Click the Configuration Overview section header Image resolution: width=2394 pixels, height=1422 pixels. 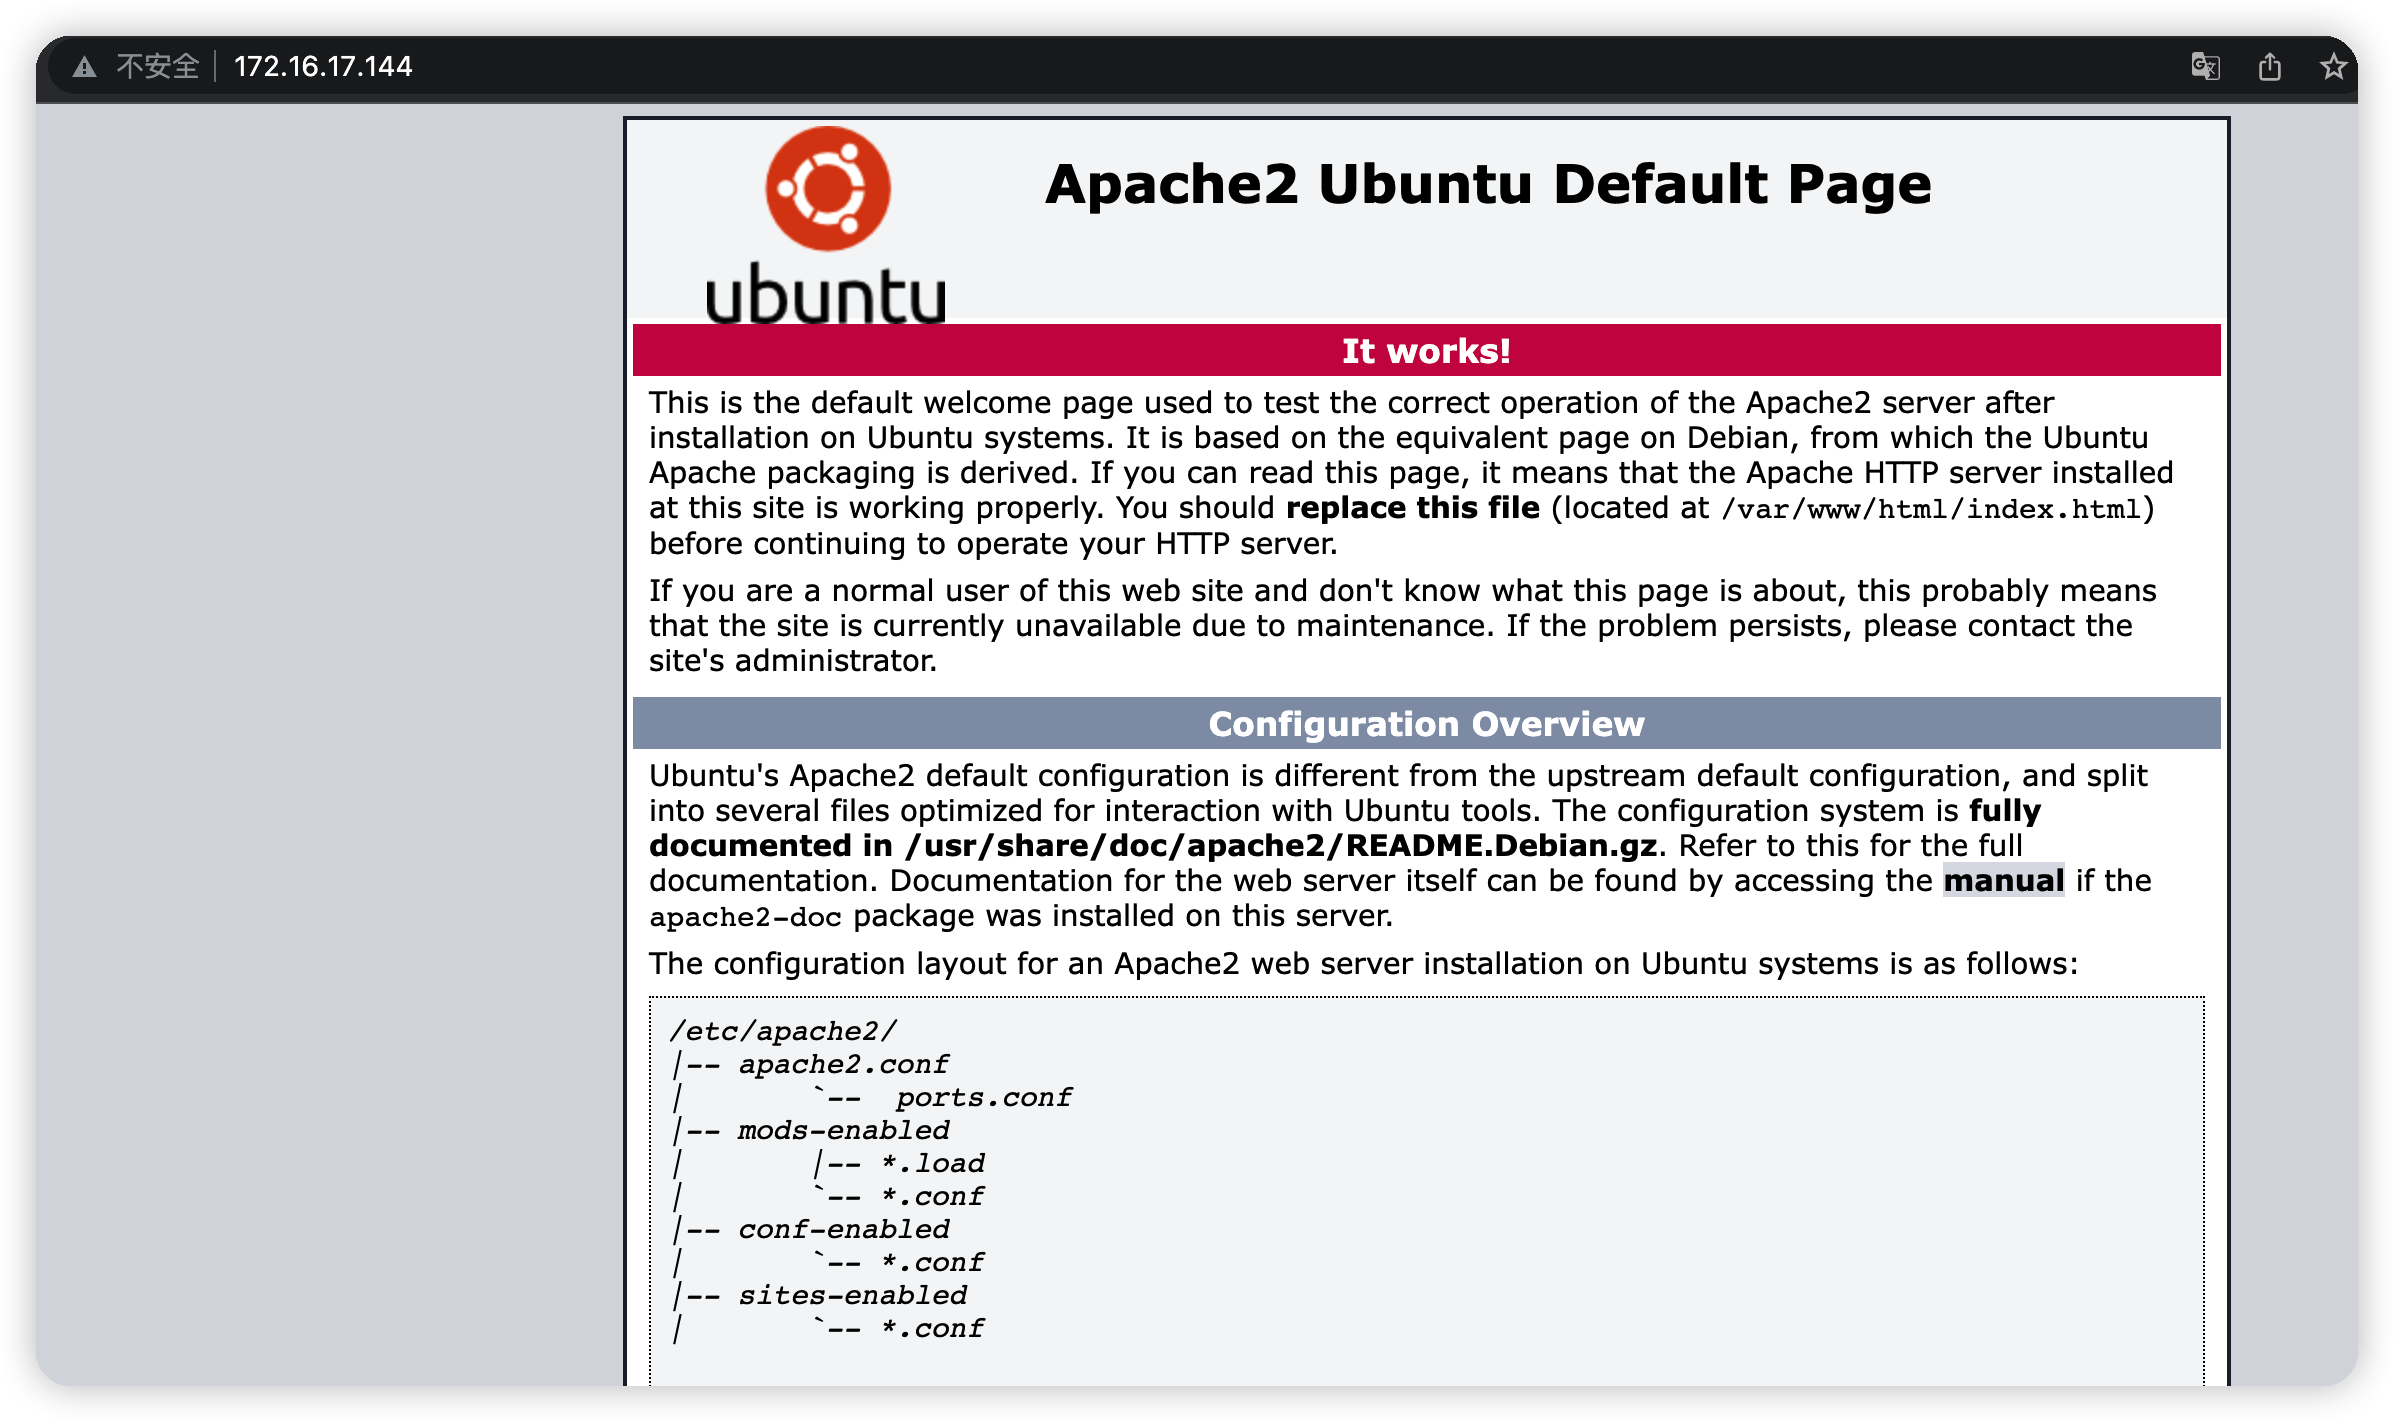pyautogui.click(x=1426, y=724)
